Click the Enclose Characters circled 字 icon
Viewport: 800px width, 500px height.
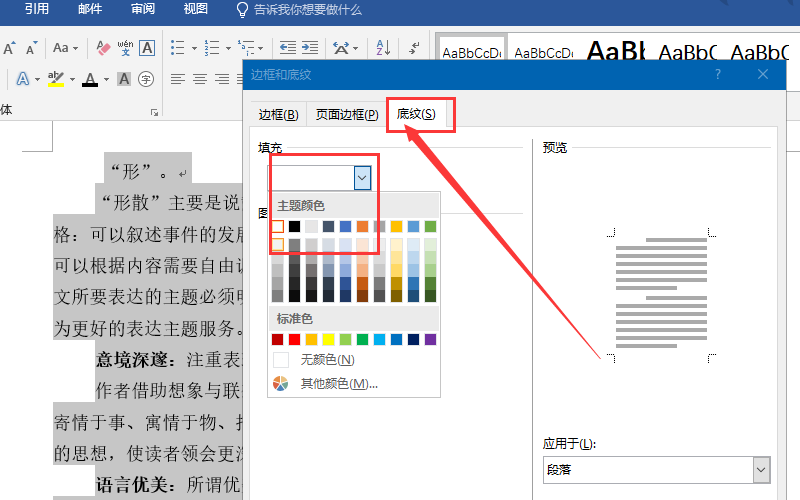tap(146, 79)
